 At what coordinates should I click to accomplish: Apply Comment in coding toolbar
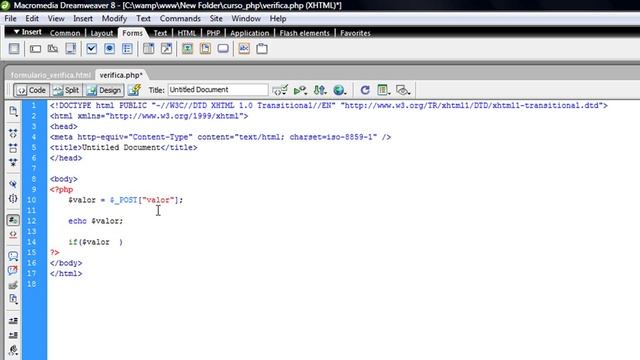(x=13, y=256)
